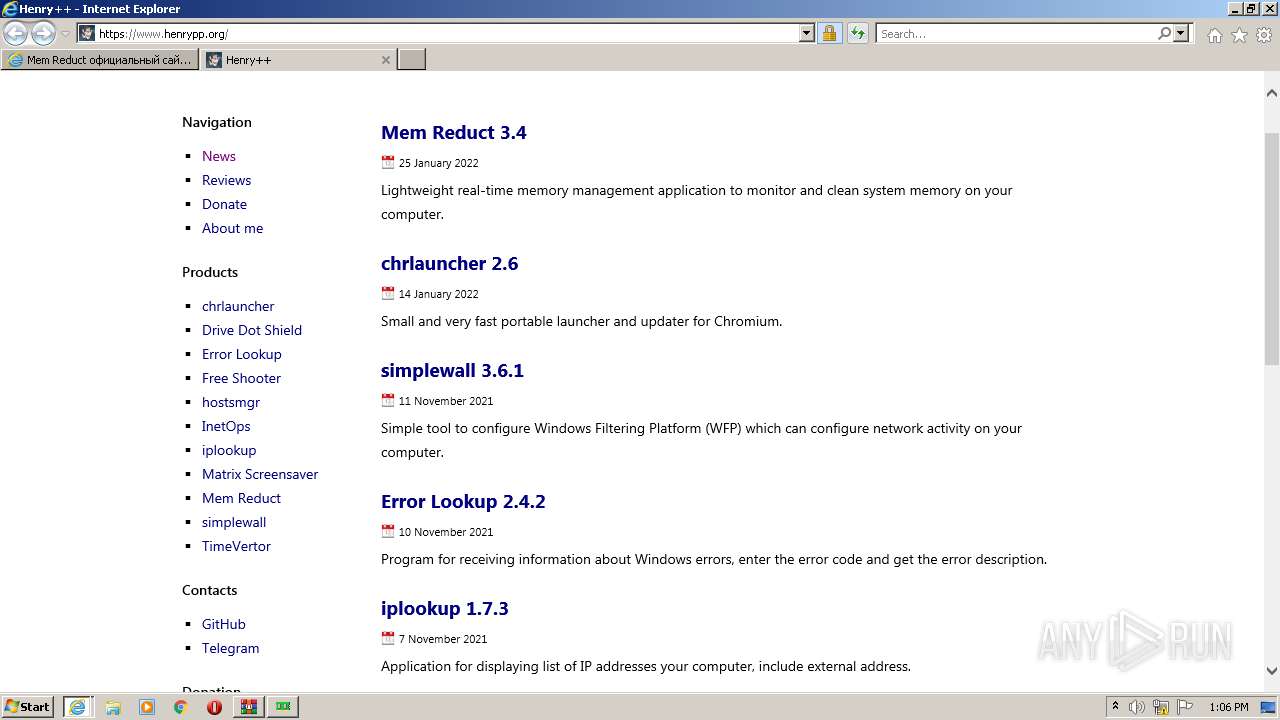
Task: Click calendar icon beside 25 January 2022
Action: (x=388, y=162)
